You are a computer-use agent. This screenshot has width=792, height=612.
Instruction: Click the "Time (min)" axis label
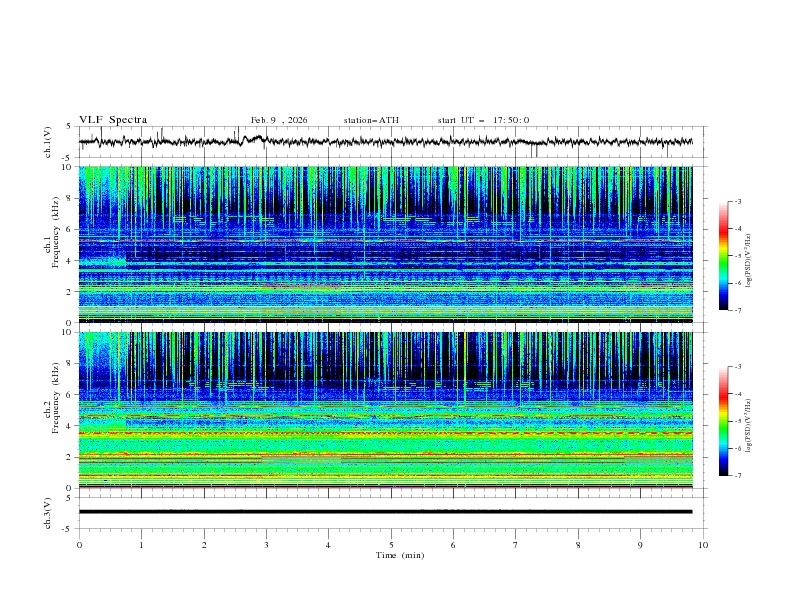coord(400,555)
